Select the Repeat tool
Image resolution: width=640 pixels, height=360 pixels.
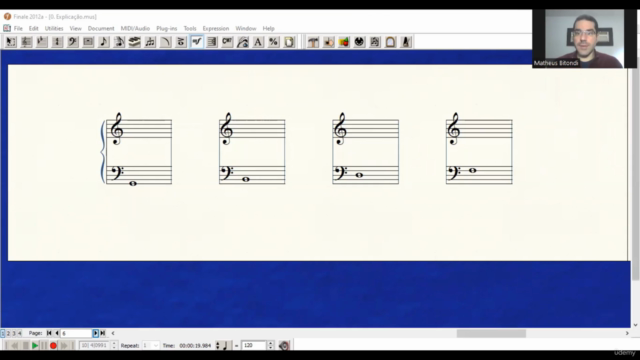coord(212,42)
